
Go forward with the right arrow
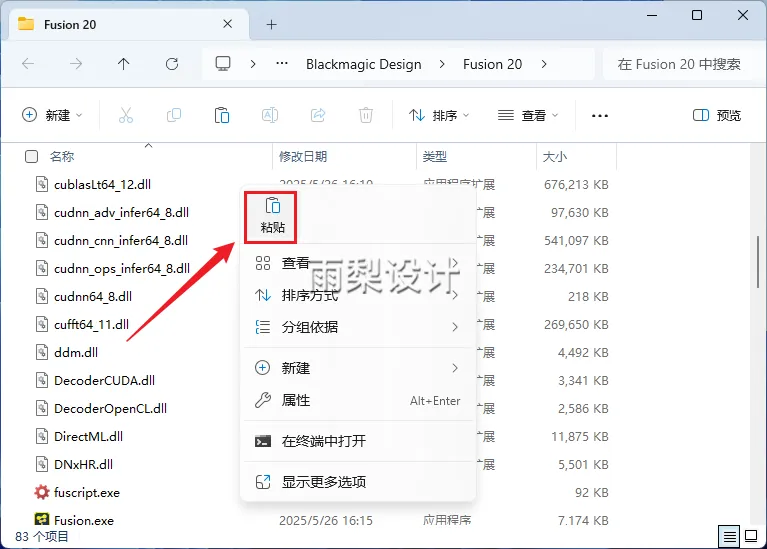point(76,64)
